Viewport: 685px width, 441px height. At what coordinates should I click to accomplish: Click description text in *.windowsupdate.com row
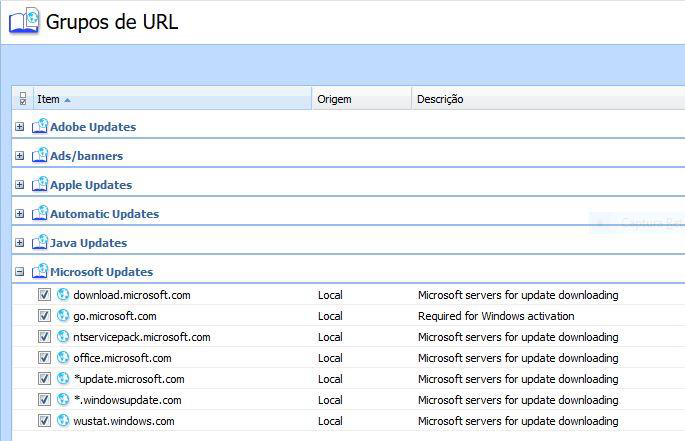518,400
